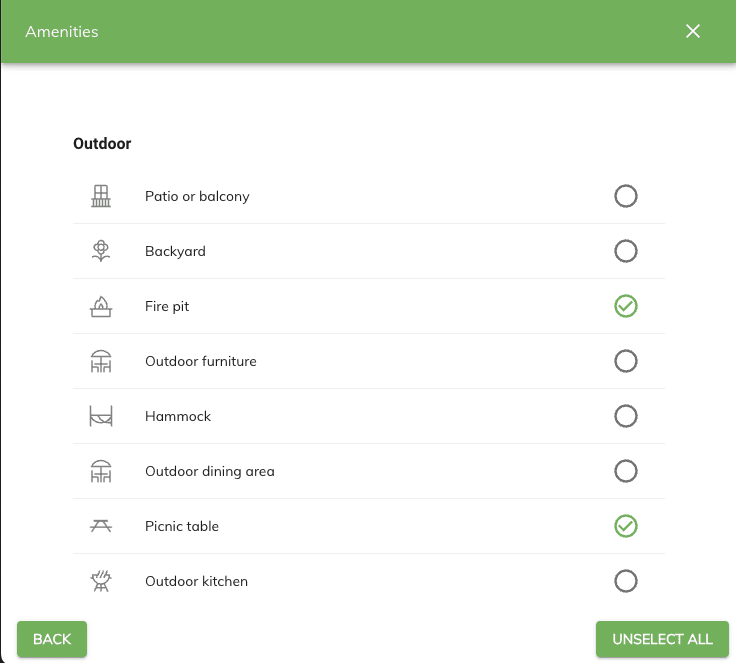Close the Amenities dialog
The width and height of the screenshot is (736, 663).
click(x=693, y=31)
